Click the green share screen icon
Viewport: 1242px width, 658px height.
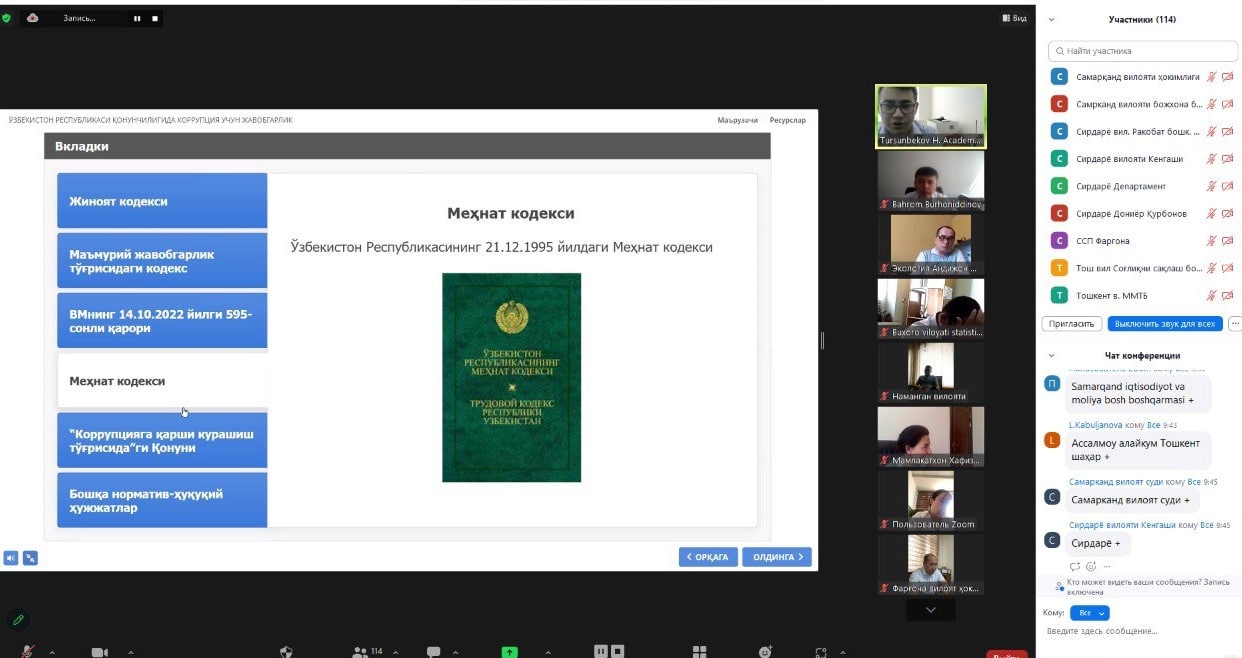(x=510, y=652)
